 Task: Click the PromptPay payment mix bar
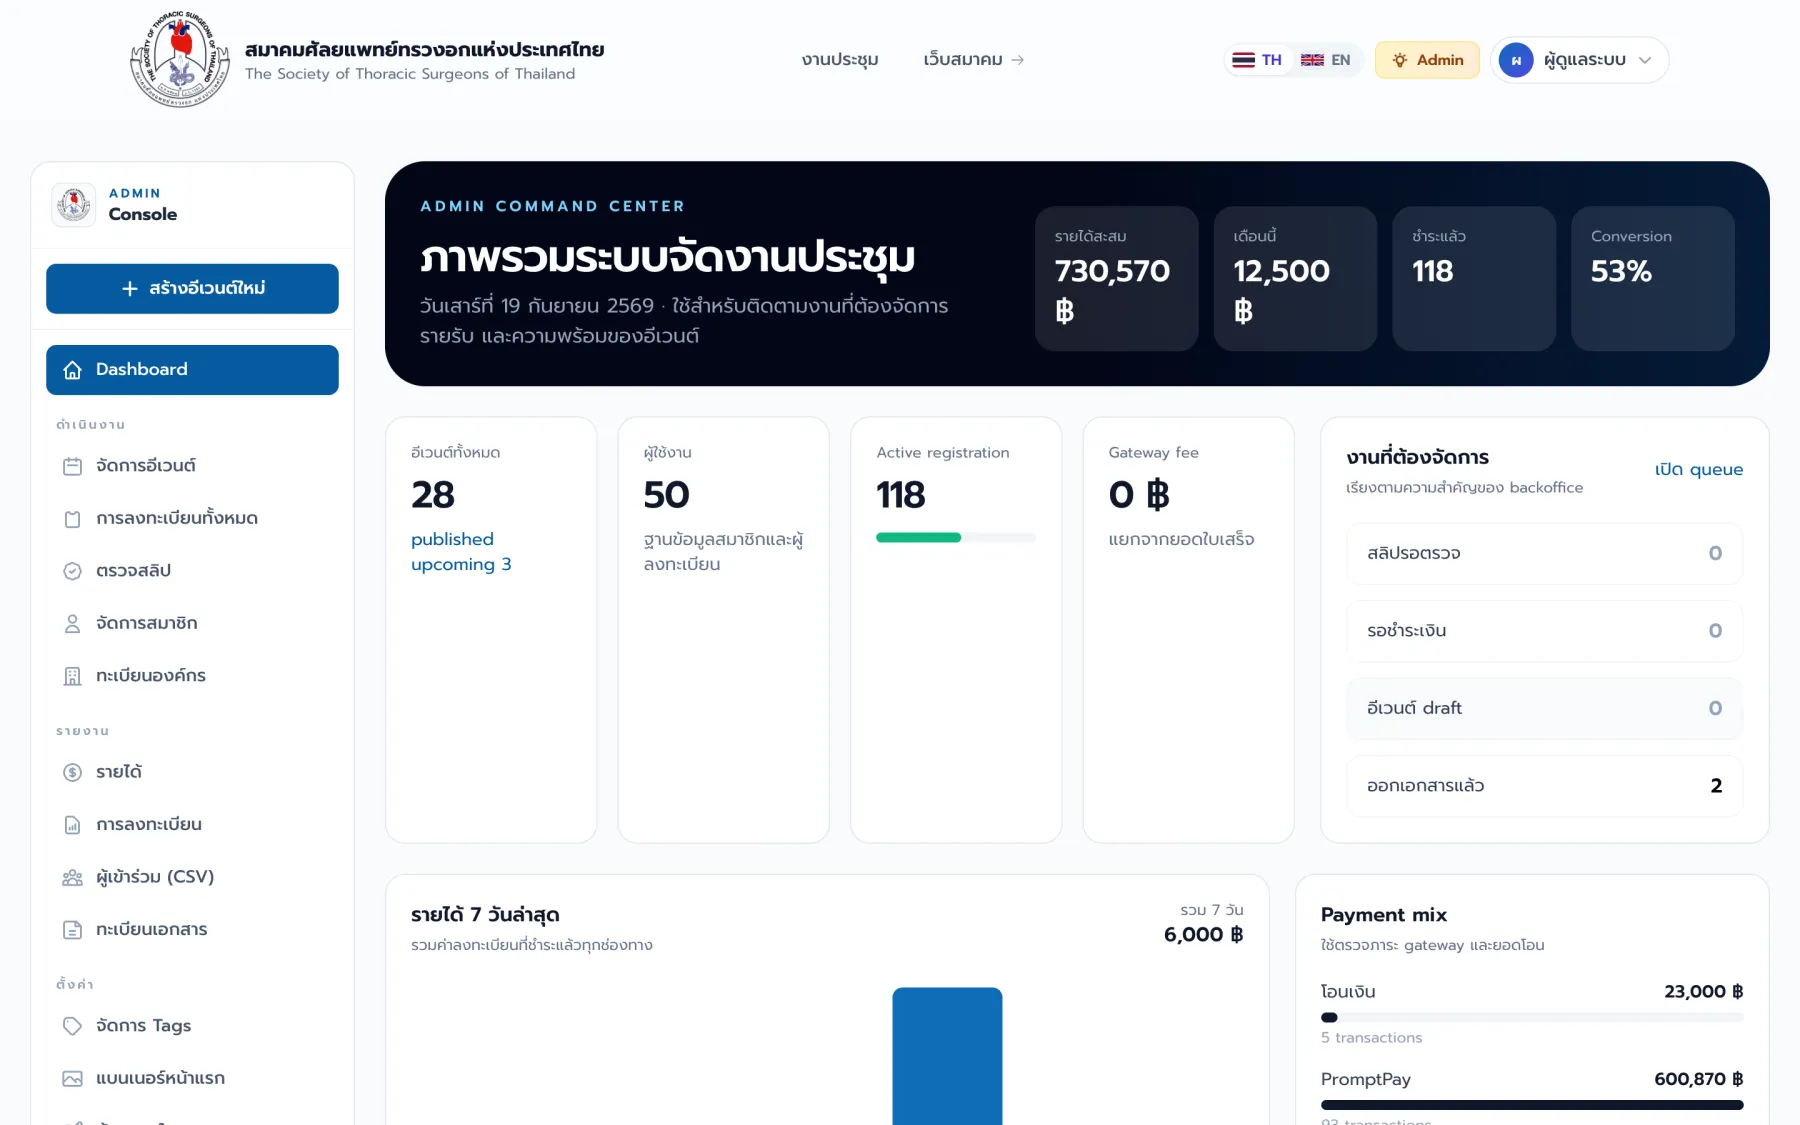(x=1532, y=1105)
